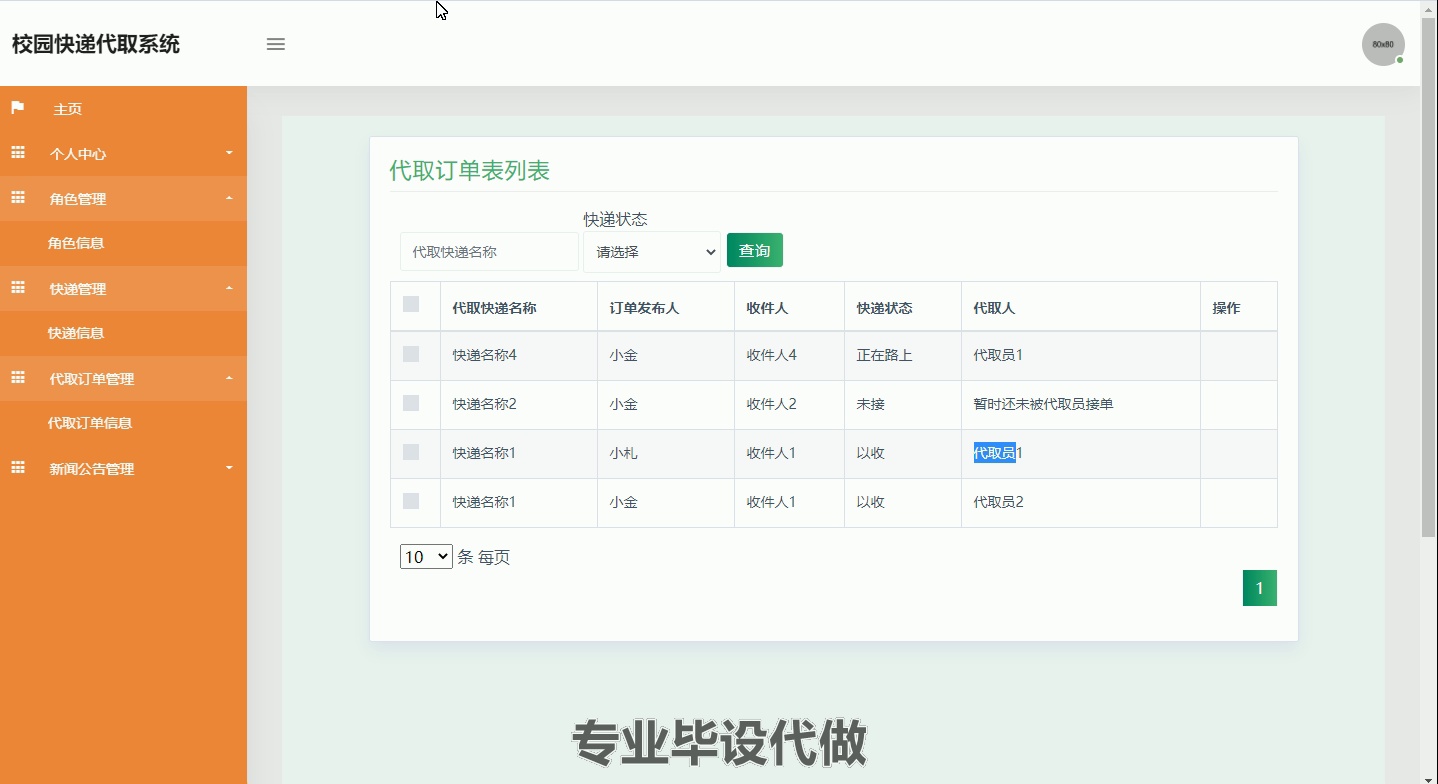Screen dimensions: 1438x784
Task: Open the 角色信息 submenu item
Action: (75, 243)
